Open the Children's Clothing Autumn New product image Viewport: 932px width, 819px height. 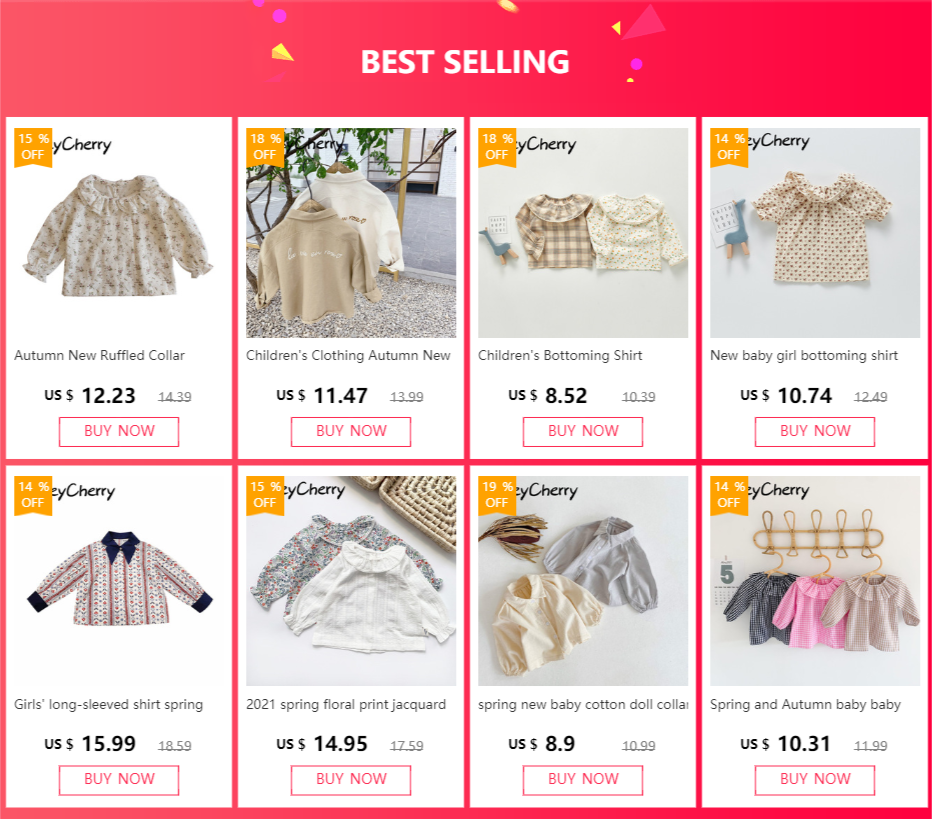pyautogui.click(x=351, y=233)
